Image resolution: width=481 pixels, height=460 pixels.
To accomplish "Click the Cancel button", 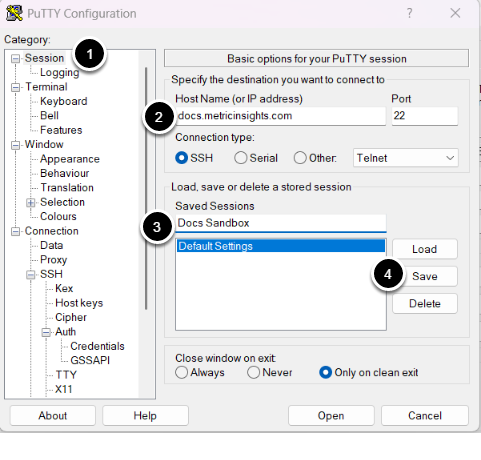I will click(425, 415).
